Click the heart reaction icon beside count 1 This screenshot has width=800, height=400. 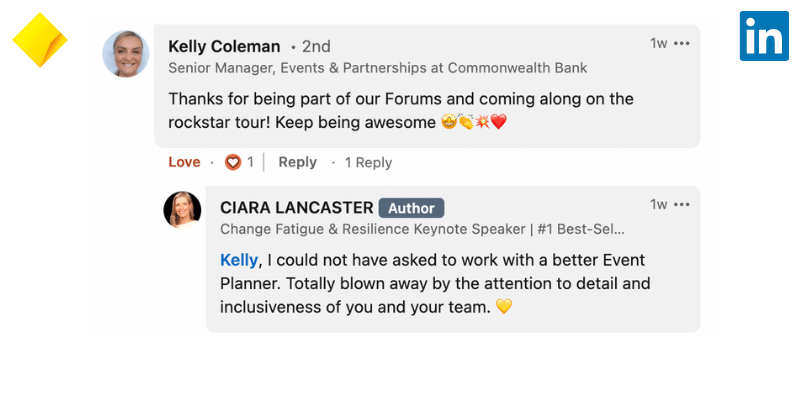tap(233, 162)
